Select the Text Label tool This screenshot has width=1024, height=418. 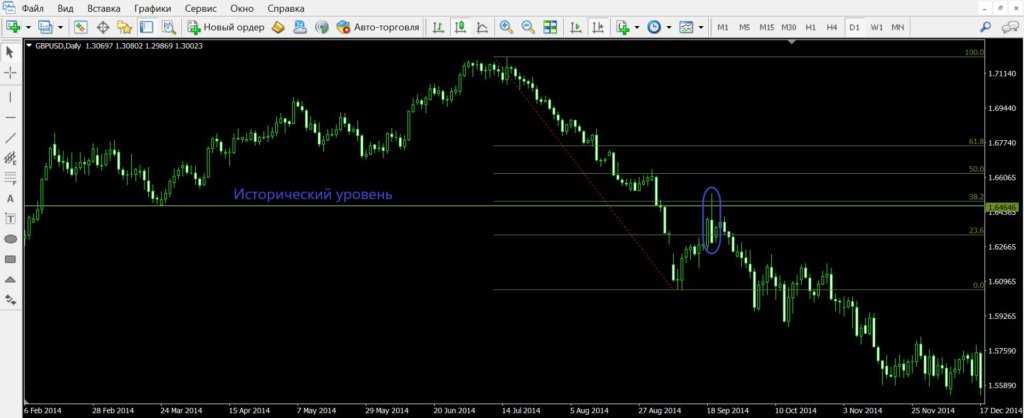click(11, 219)
